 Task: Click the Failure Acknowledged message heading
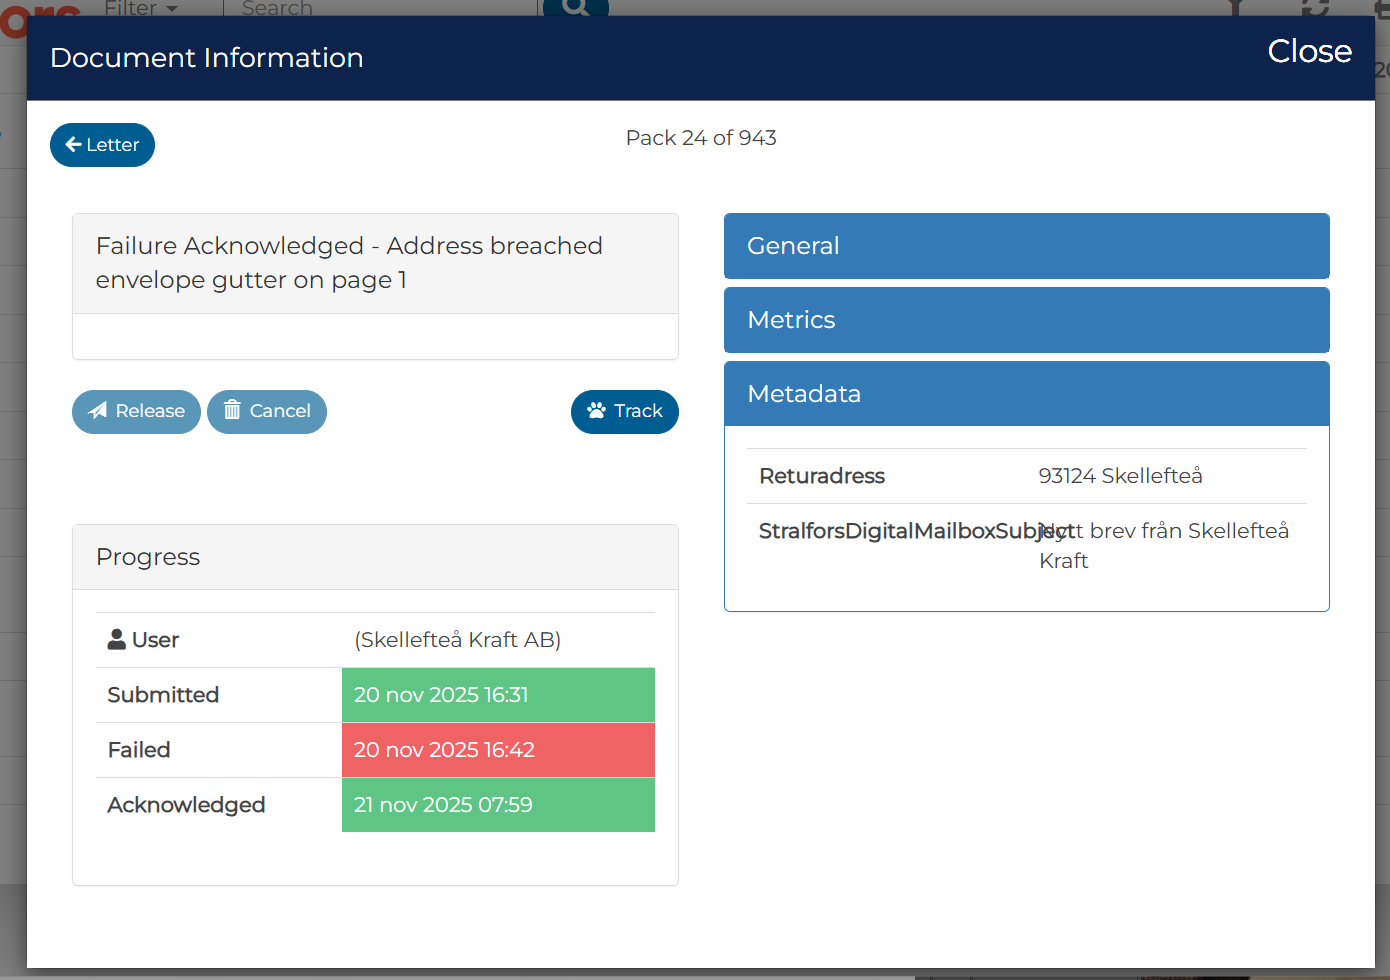pyautogui.click(x=350, y=263)
